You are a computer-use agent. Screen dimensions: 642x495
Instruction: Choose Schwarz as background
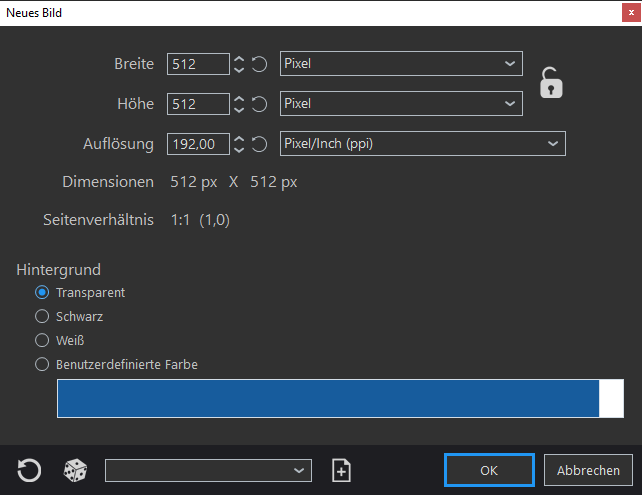42,316
